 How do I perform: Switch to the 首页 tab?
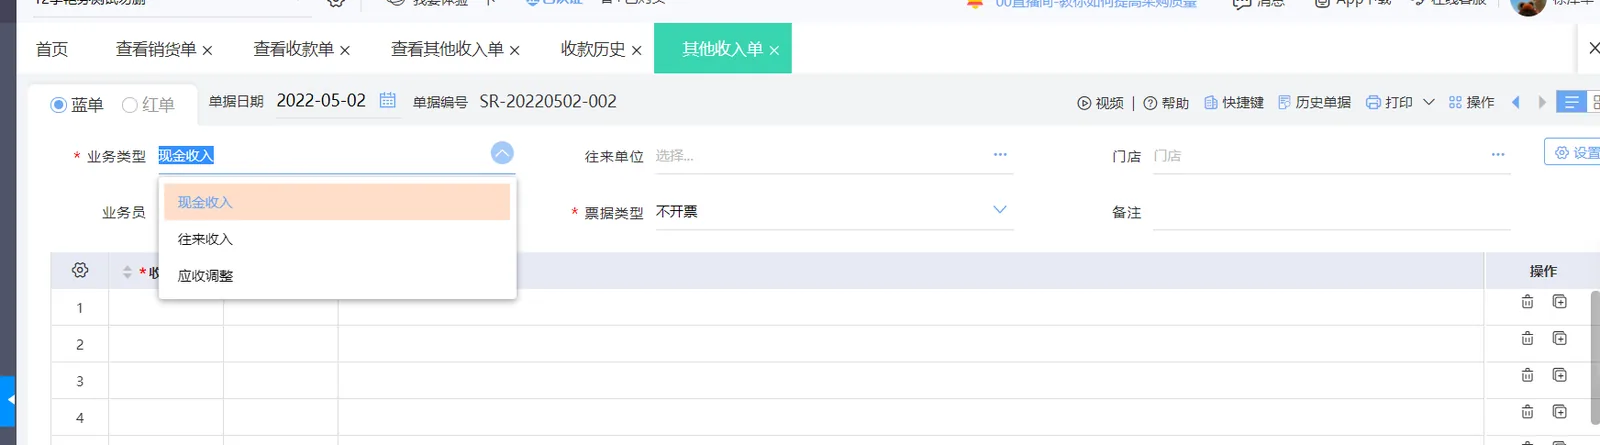click(52, 49)
